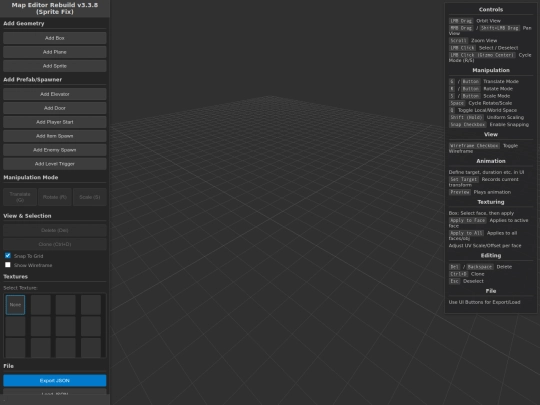Click the 'Controls' heading in help panel
This screenshot has height=405, width=540.
[x=491, y=10]
